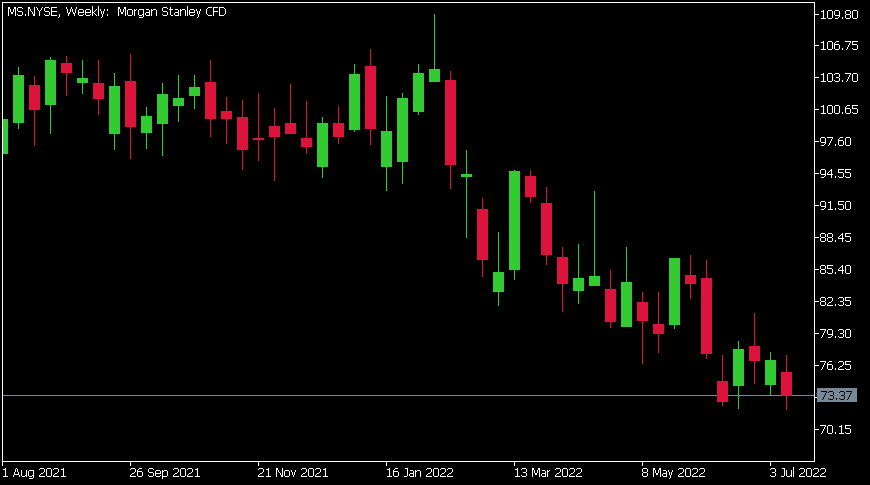Click the 94.55 price axis label

click(836, 174)
